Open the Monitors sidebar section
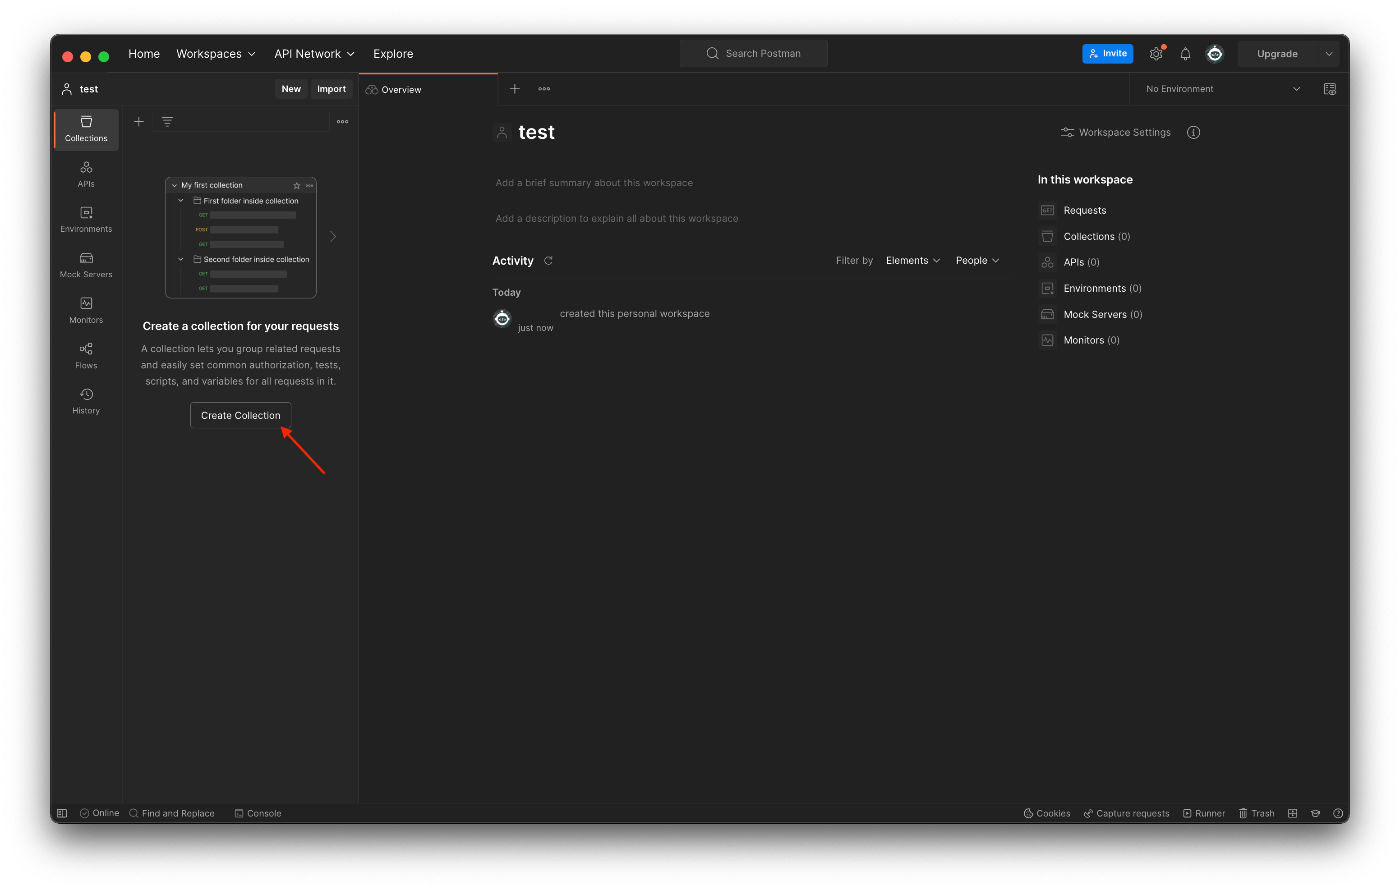The image size is (1400, 890). click(86, 311)
